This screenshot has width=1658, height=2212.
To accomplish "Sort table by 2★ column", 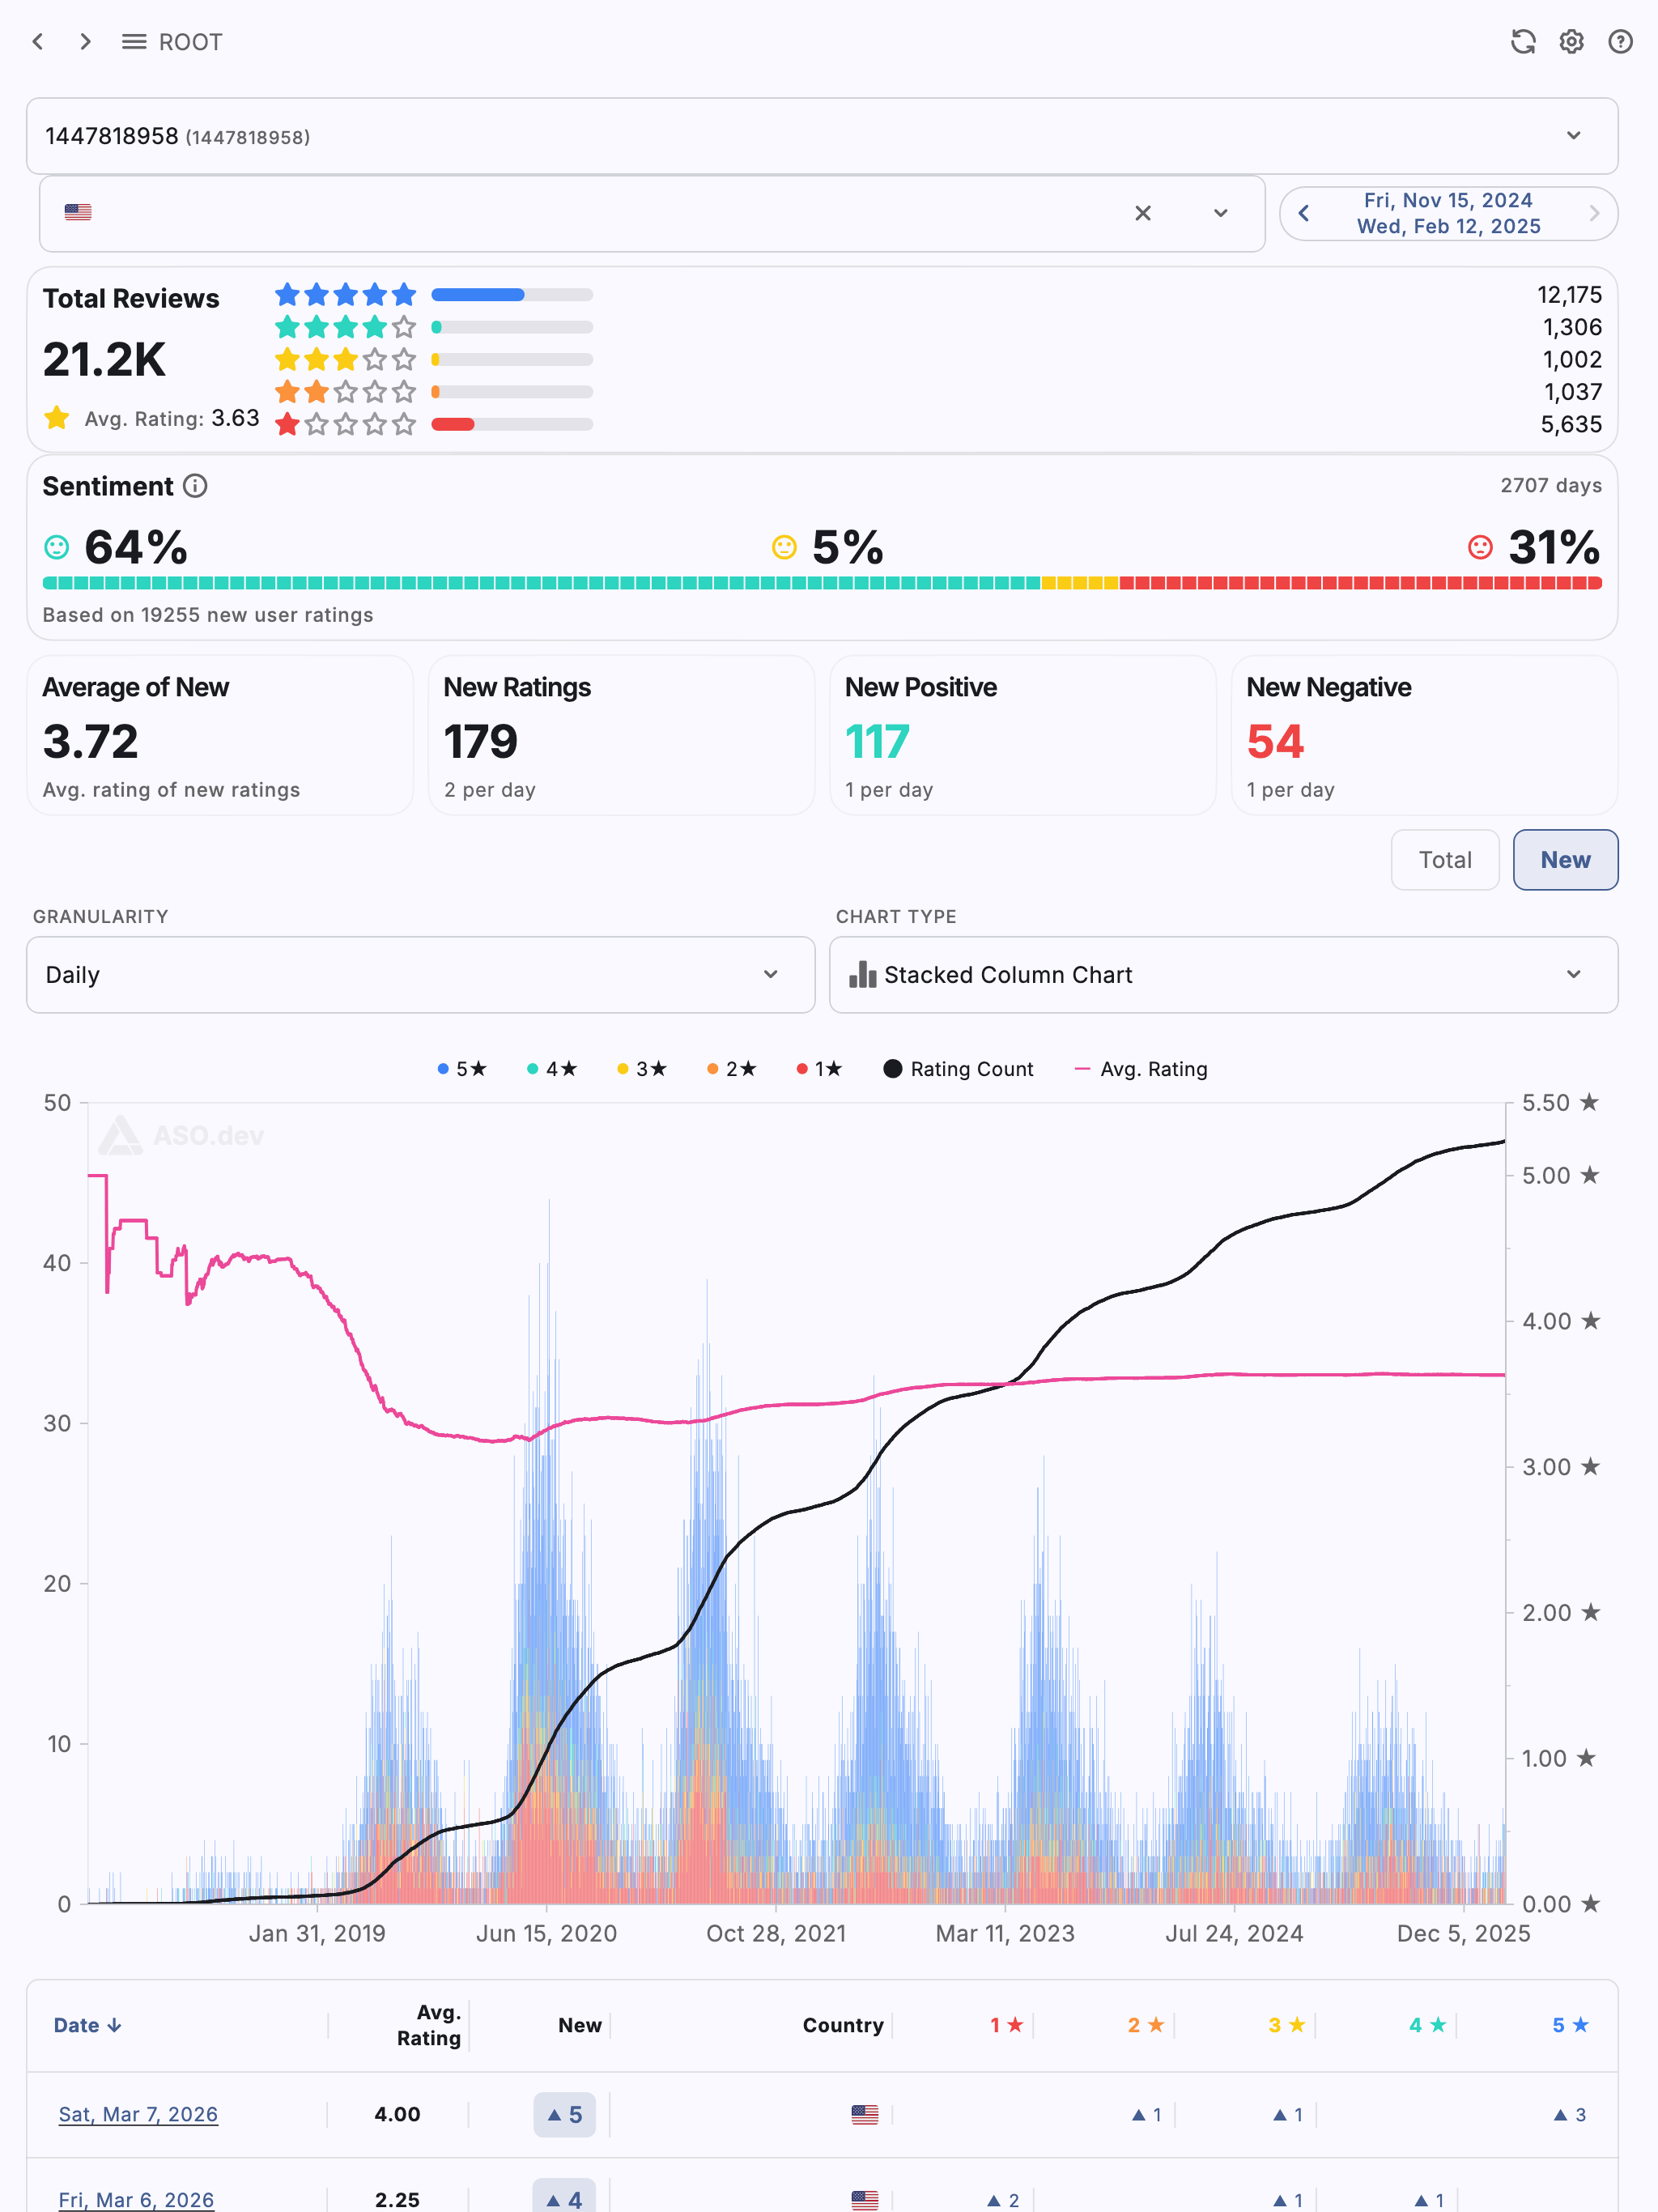I will point(1146,2025).
